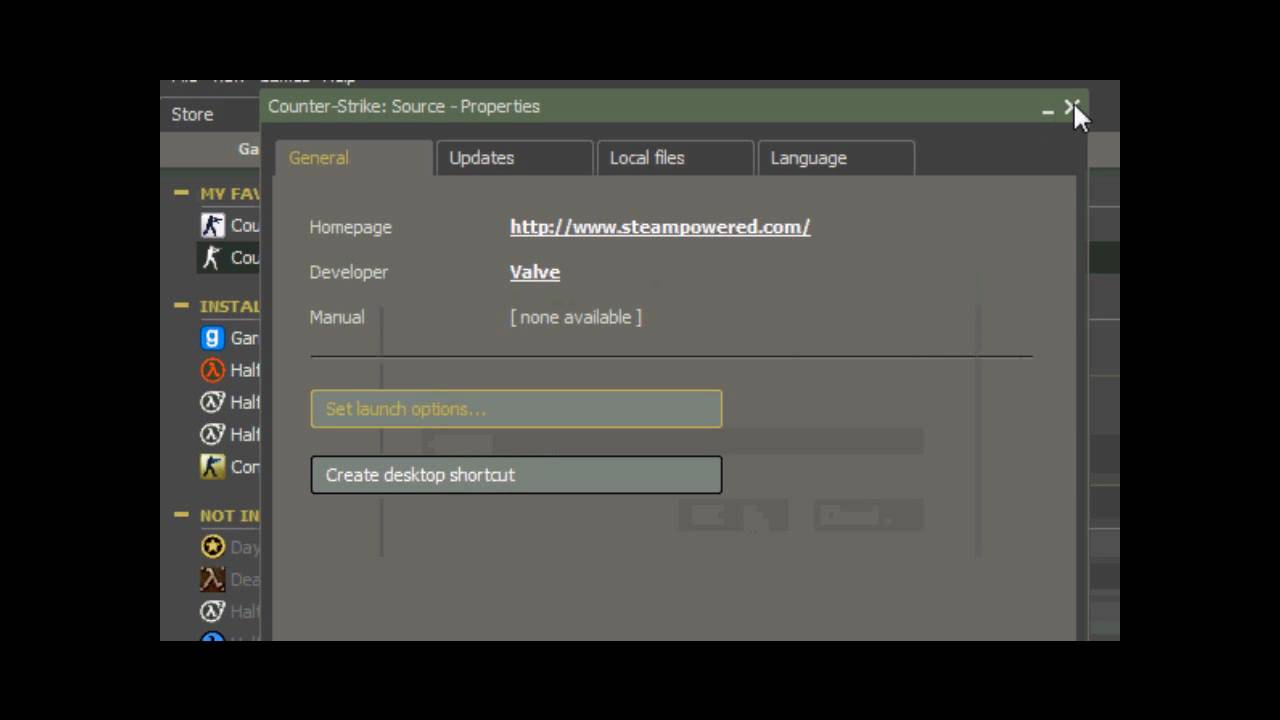Open the Valve developer link
This screenshot has height=720, width=1280.
pos(535,272)
